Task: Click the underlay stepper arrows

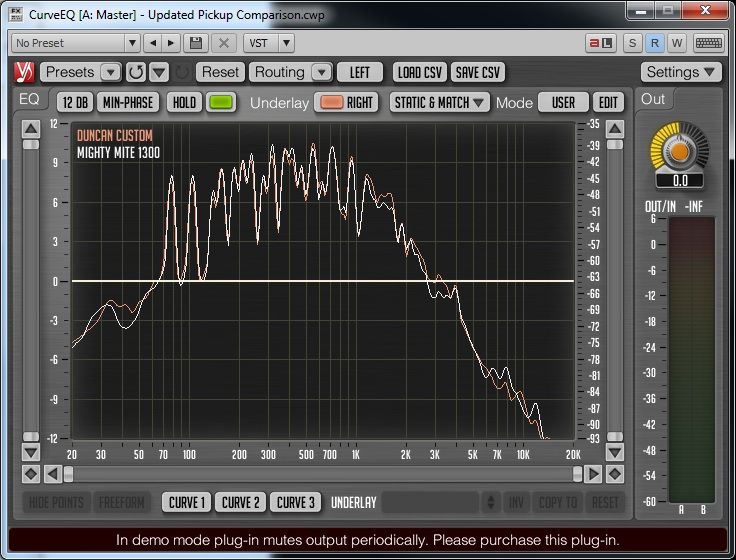Action: [491, 502]
